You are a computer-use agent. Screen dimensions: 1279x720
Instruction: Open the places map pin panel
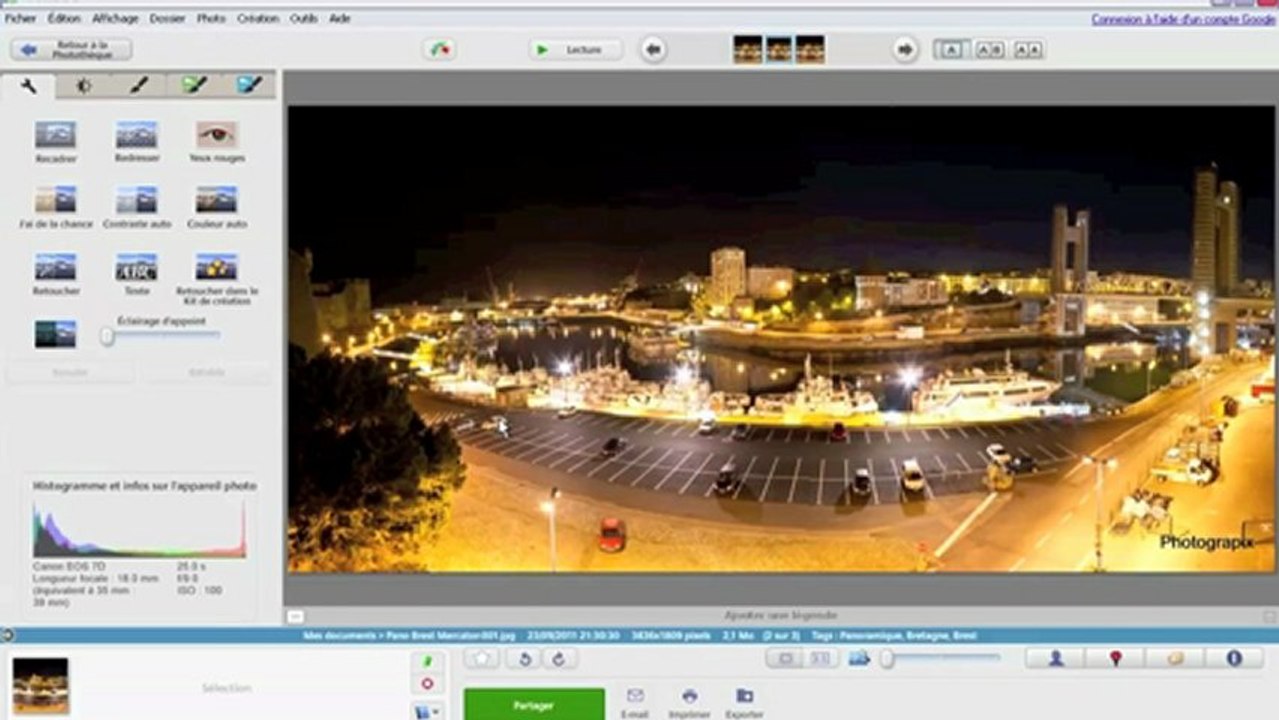click(1115, 658)
